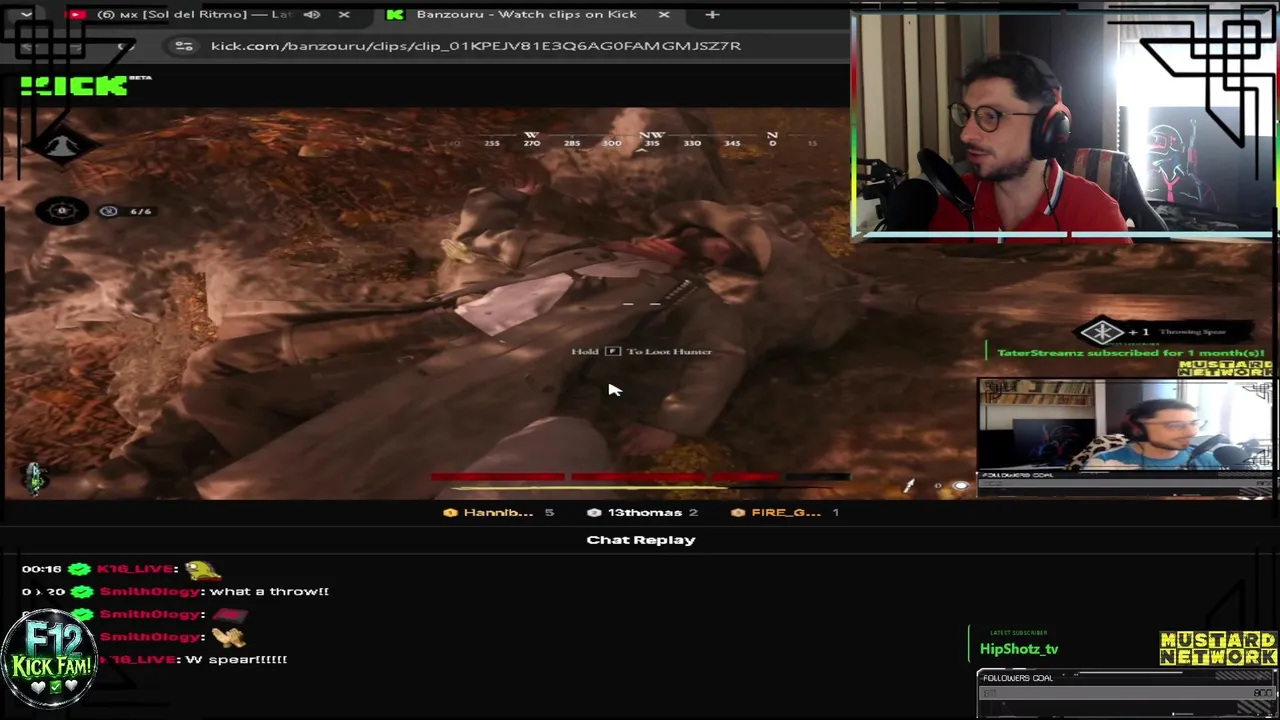Select the Chat Replay heading
This screenshot has width=1280, height=720.
coord(641,540)
